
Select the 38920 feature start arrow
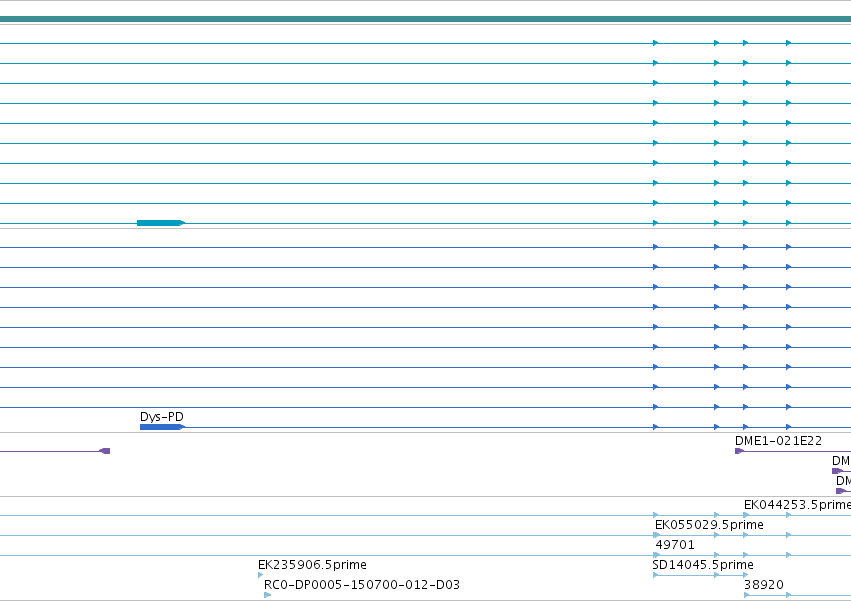coord(747,595)
